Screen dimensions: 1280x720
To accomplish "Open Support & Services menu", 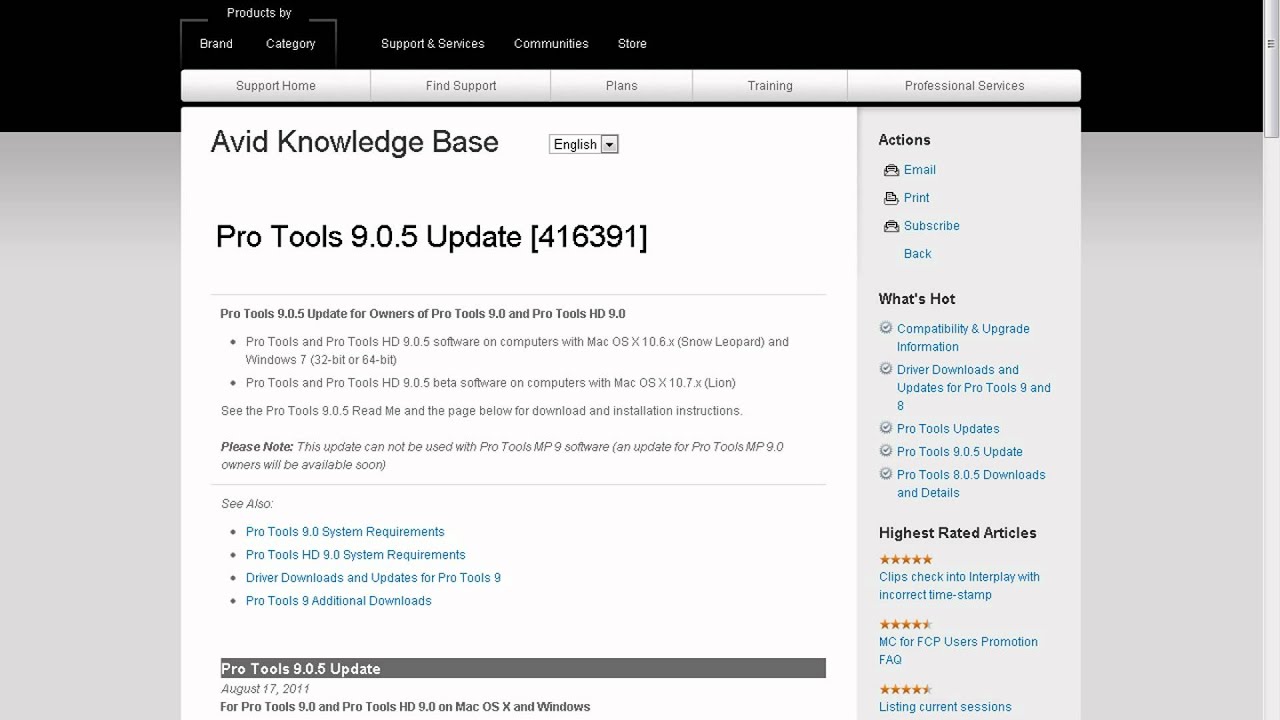I will (x=432, y=44).
